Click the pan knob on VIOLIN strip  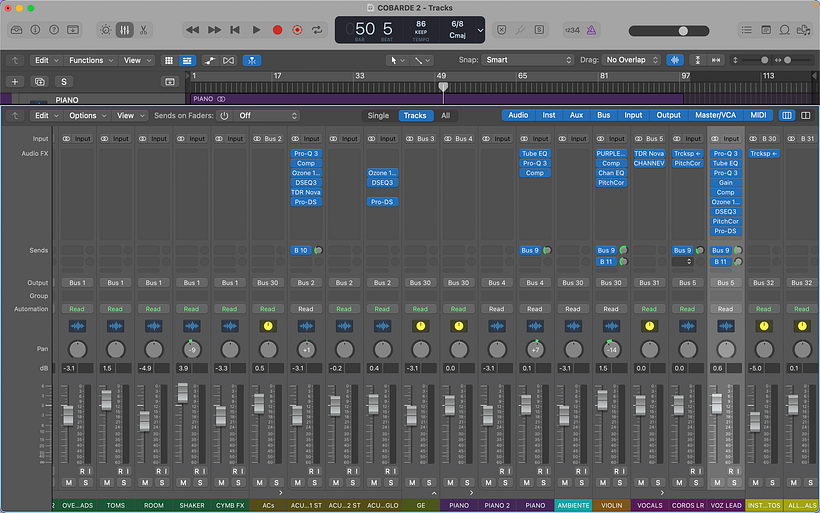pyautogui.click(x=611, y=349)
